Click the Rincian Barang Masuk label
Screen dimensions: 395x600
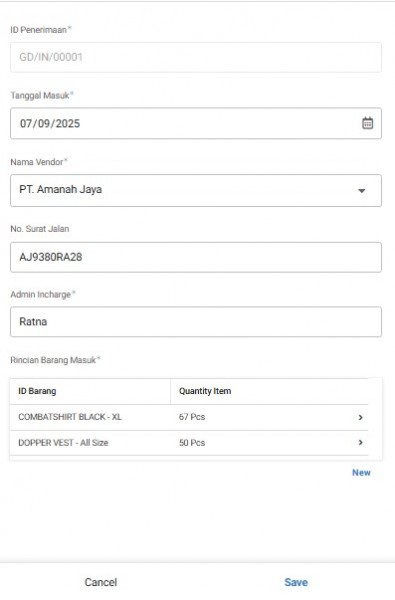55,360
